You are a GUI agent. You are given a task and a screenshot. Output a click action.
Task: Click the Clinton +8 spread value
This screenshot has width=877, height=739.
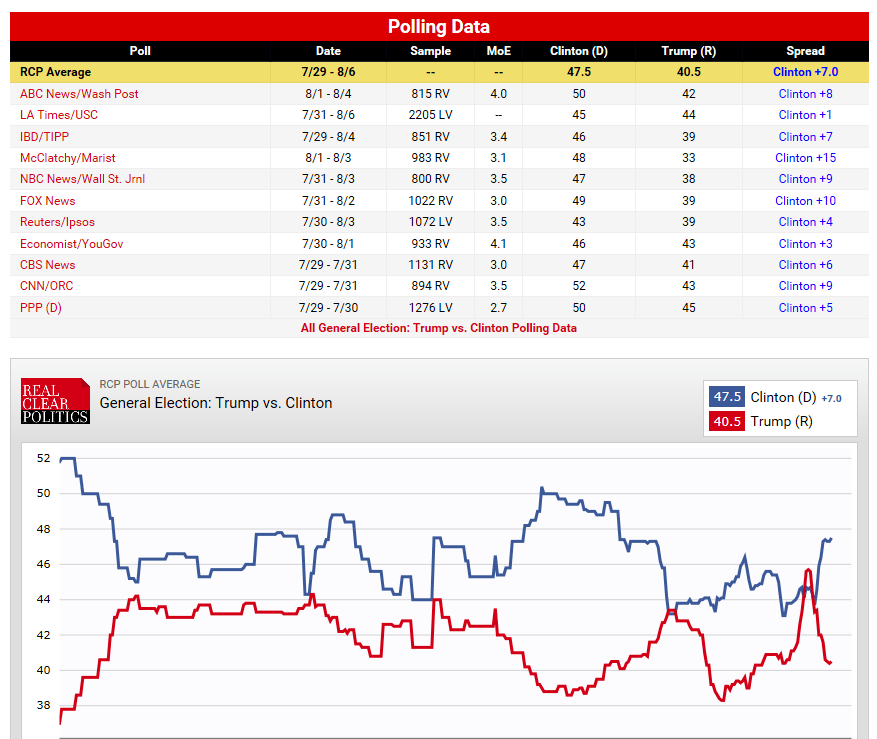click(x=805, y=94)
